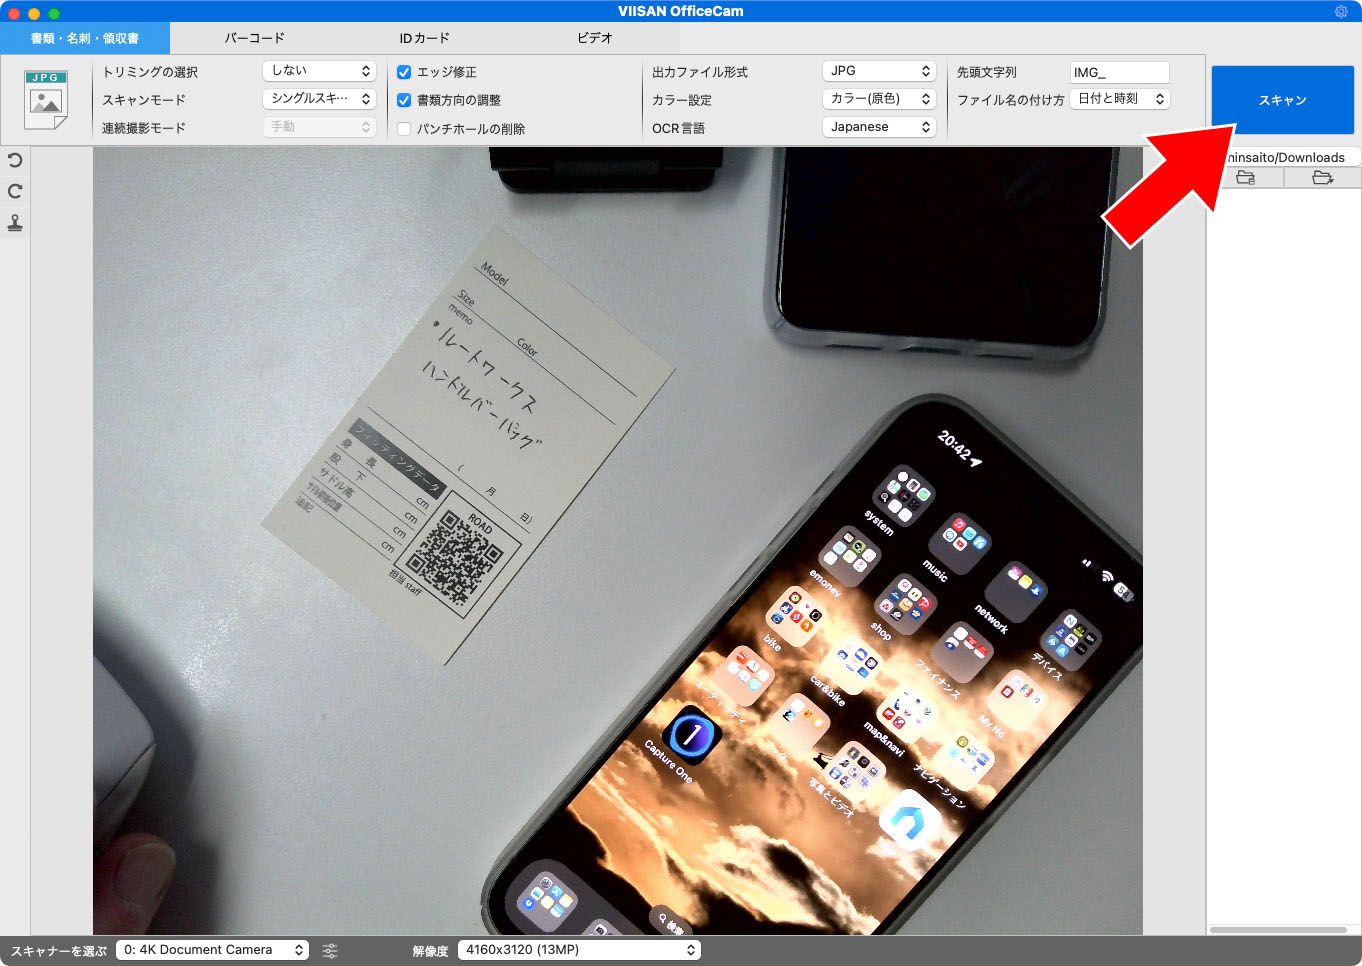Click the JPG file format icon
This screenshot has height=966, width=1362.
(x=46, y=99)
